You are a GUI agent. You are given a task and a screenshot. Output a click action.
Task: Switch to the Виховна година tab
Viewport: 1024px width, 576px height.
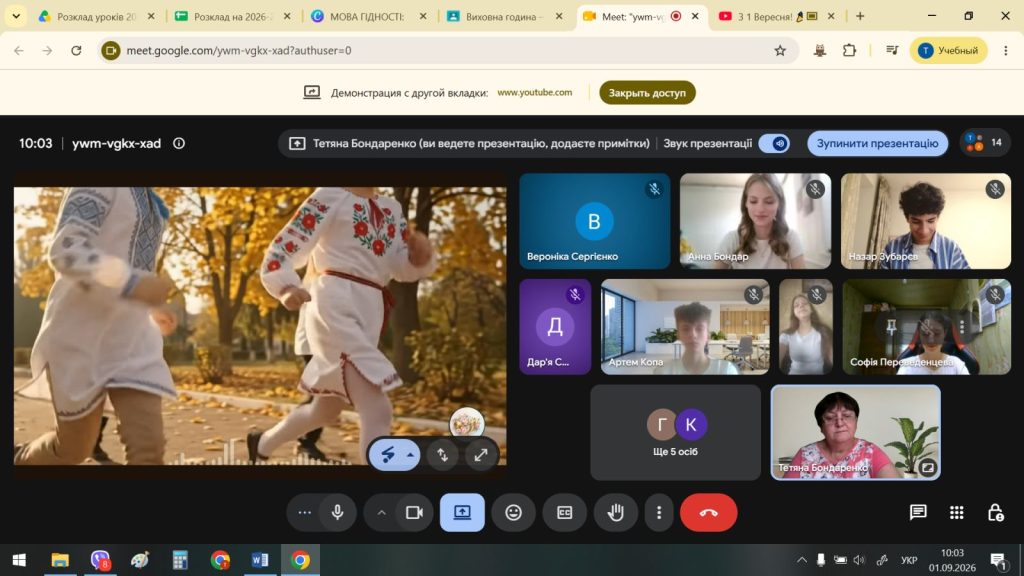tap(504, 16)
